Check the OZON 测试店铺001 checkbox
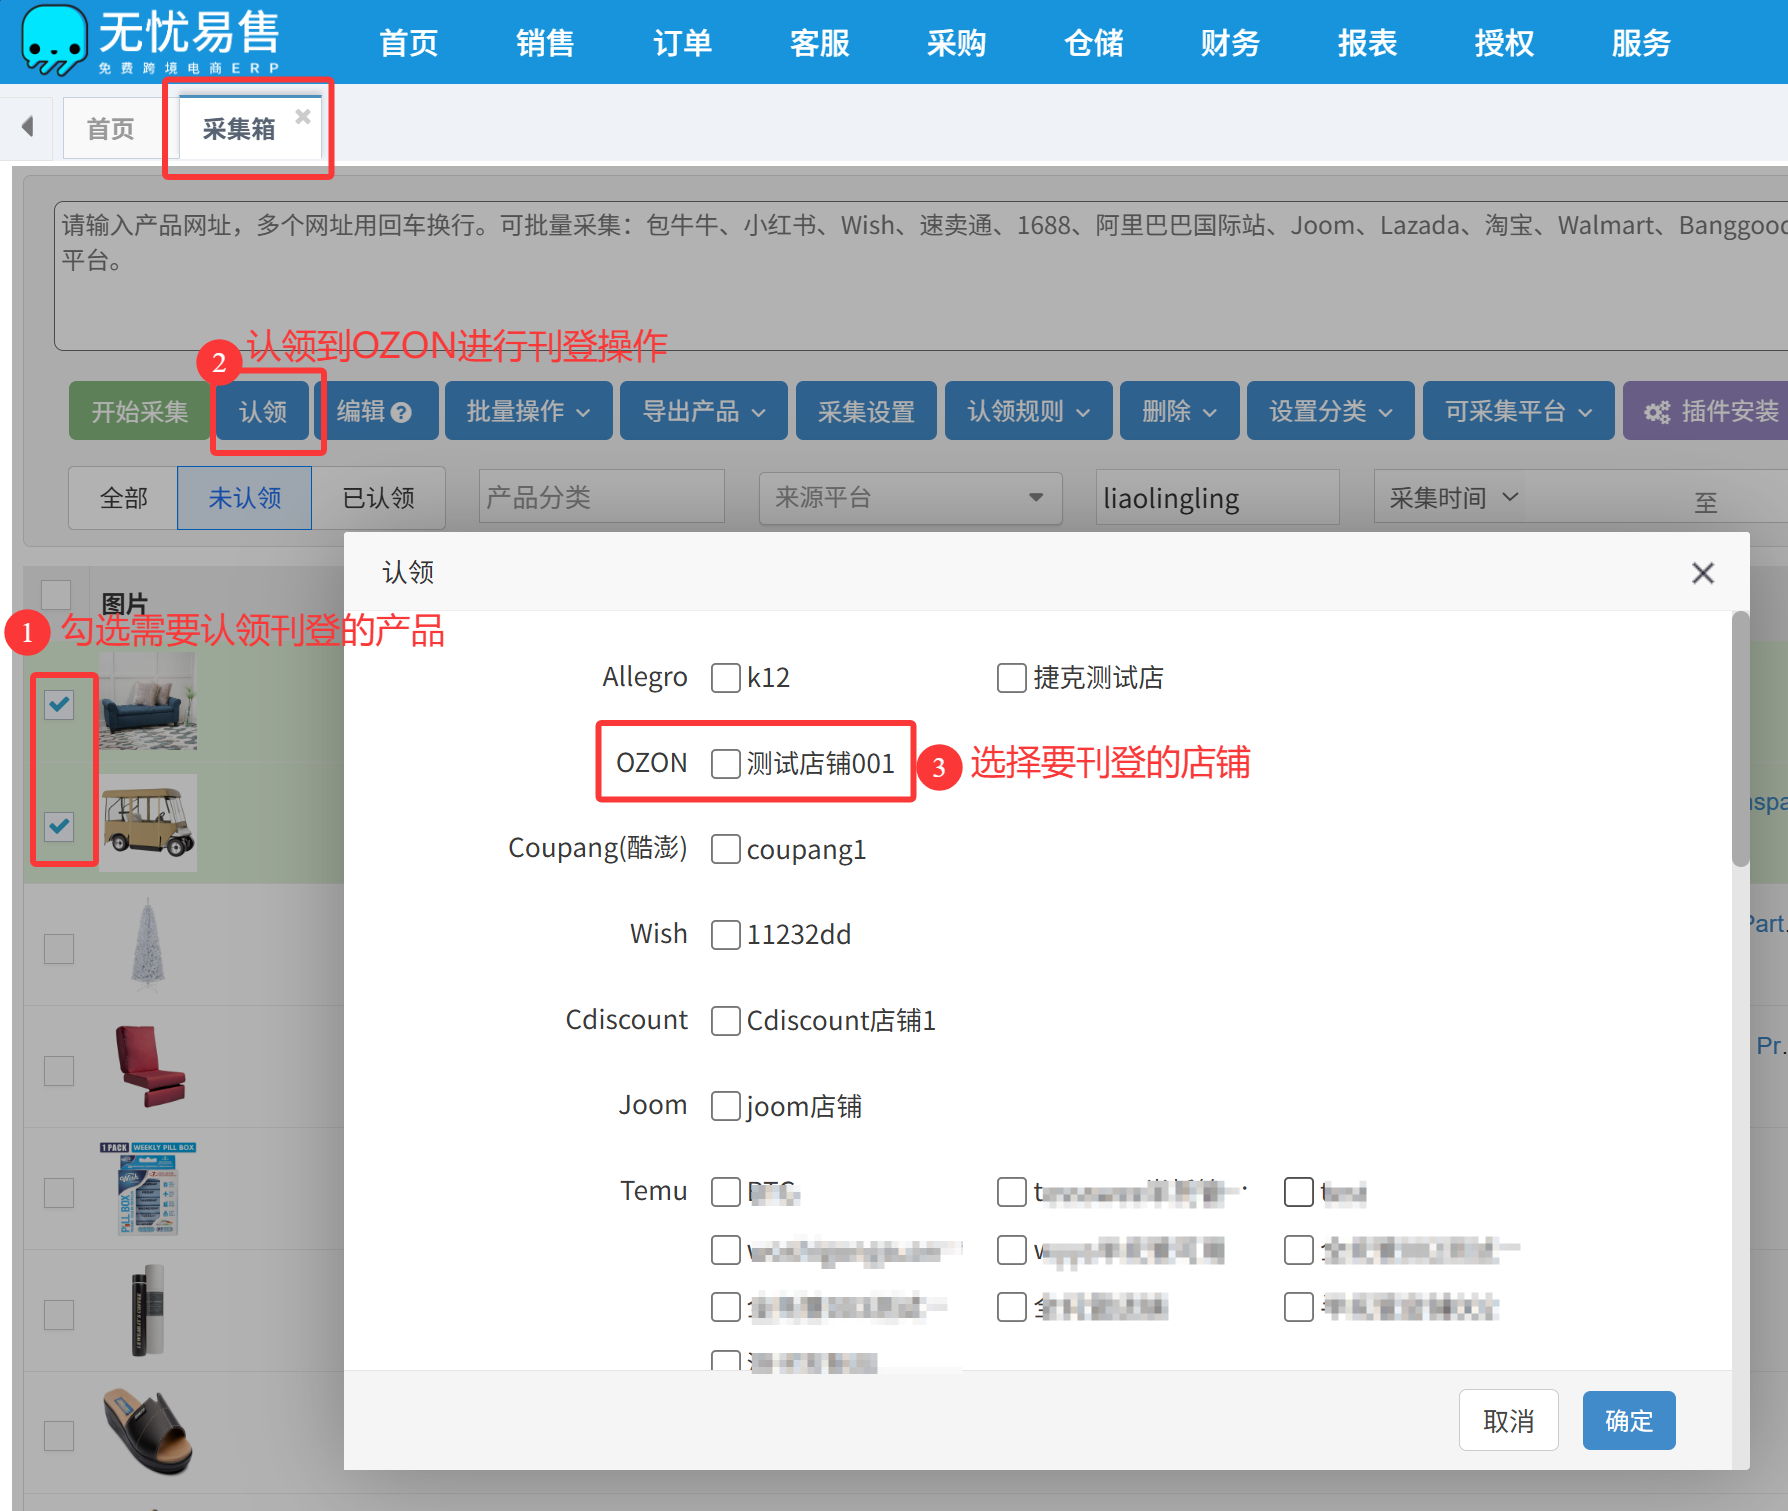The height and width of the screenshot is (1511, 1788). point(725,764)
